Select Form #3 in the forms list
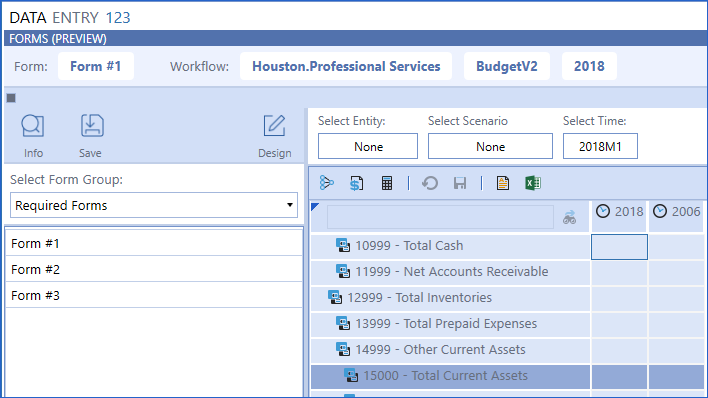 click(154, 295)
